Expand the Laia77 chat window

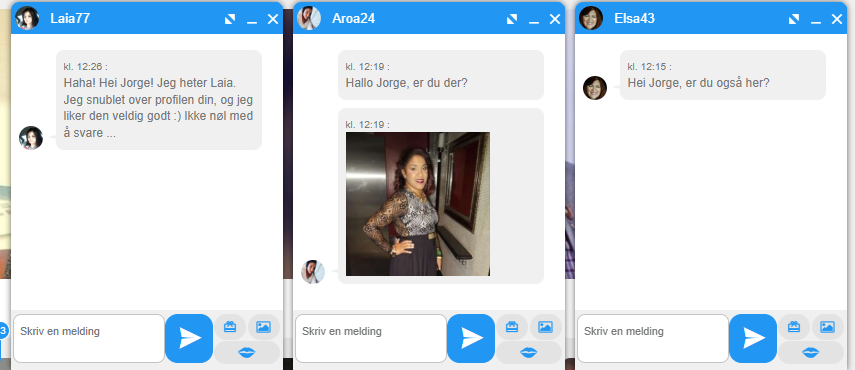pos(230,19)
